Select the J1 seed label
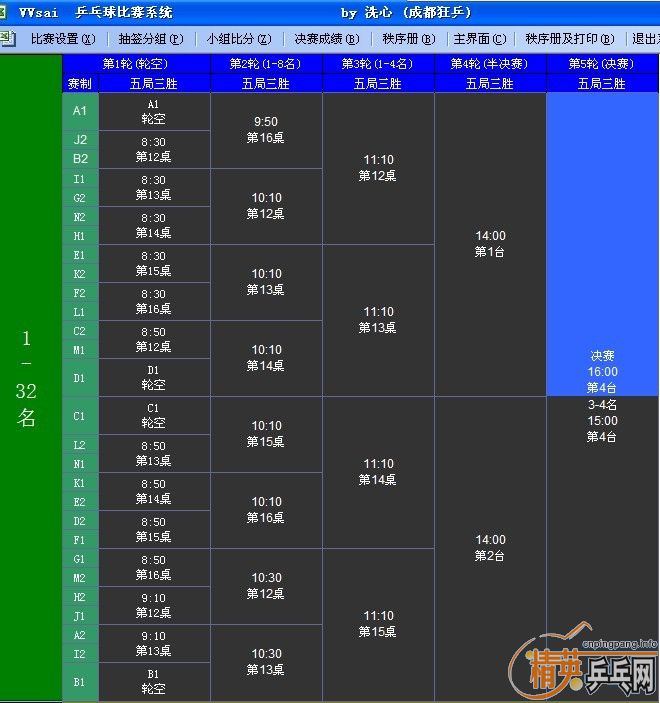660x703 pixels. [x=80, y=616]
